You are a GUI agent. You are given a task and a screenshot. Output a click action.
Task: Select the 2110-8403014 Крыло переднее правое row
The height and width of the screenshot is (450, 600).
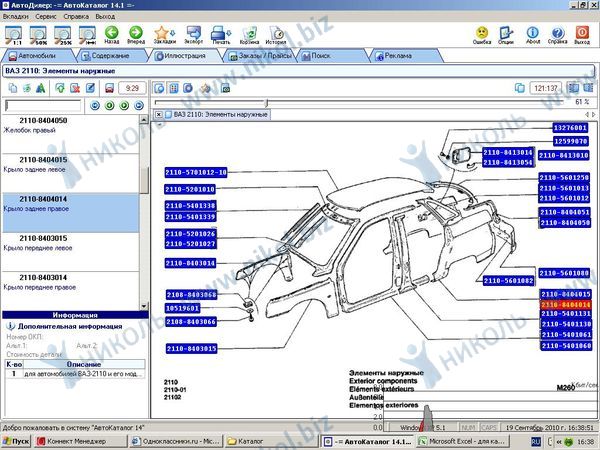click(x=71, y=291)
